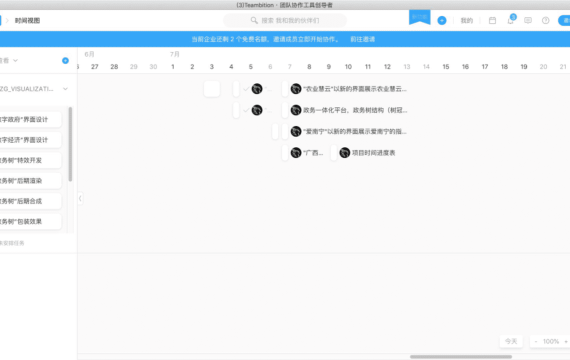The image size is (570, 360).
Task: Click avatar beside 农业慧云 task
Action: 296,89
